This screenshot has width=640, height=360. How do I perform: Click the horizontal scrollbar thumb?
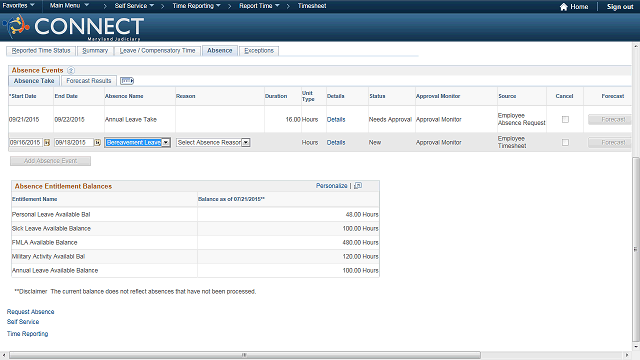point(244,355)
